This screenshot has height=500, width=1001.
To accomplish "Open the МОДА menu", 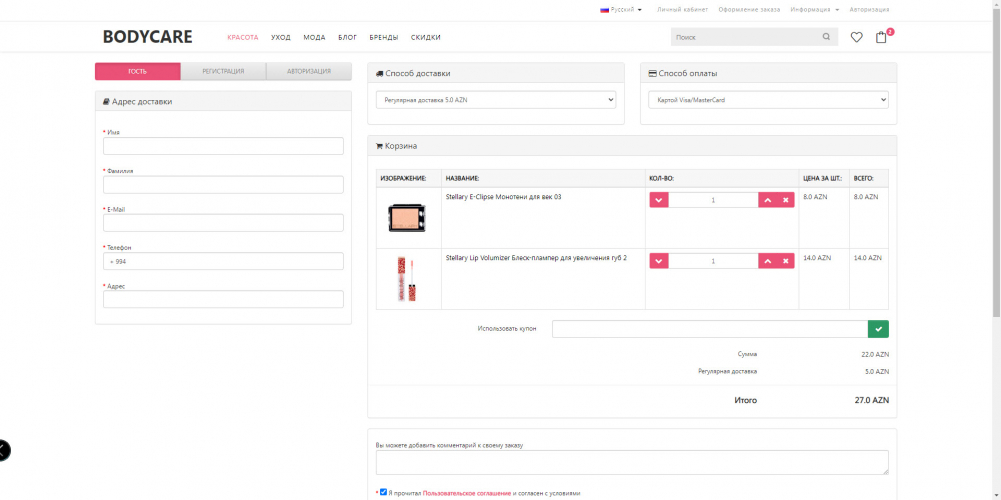I will pyautogui.click(x=314, y=38).
